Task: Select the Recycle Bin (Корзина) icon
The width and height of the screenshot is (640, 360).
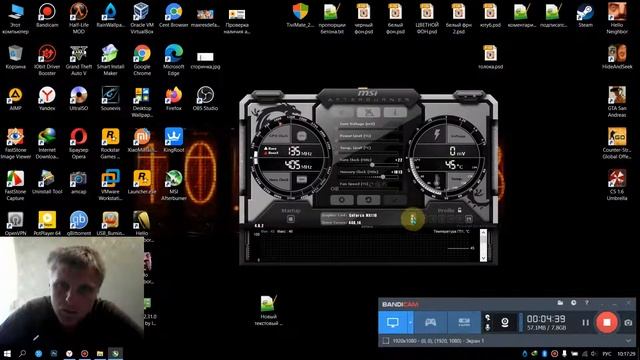Action: click(15, 58)
